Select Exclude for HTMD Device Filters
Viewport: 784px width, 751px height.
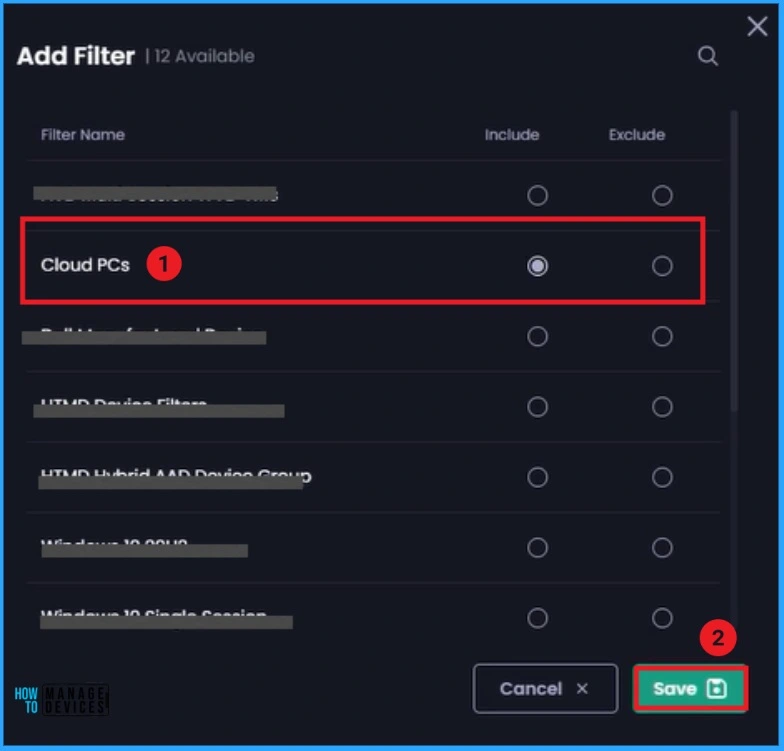coord(662,407)
